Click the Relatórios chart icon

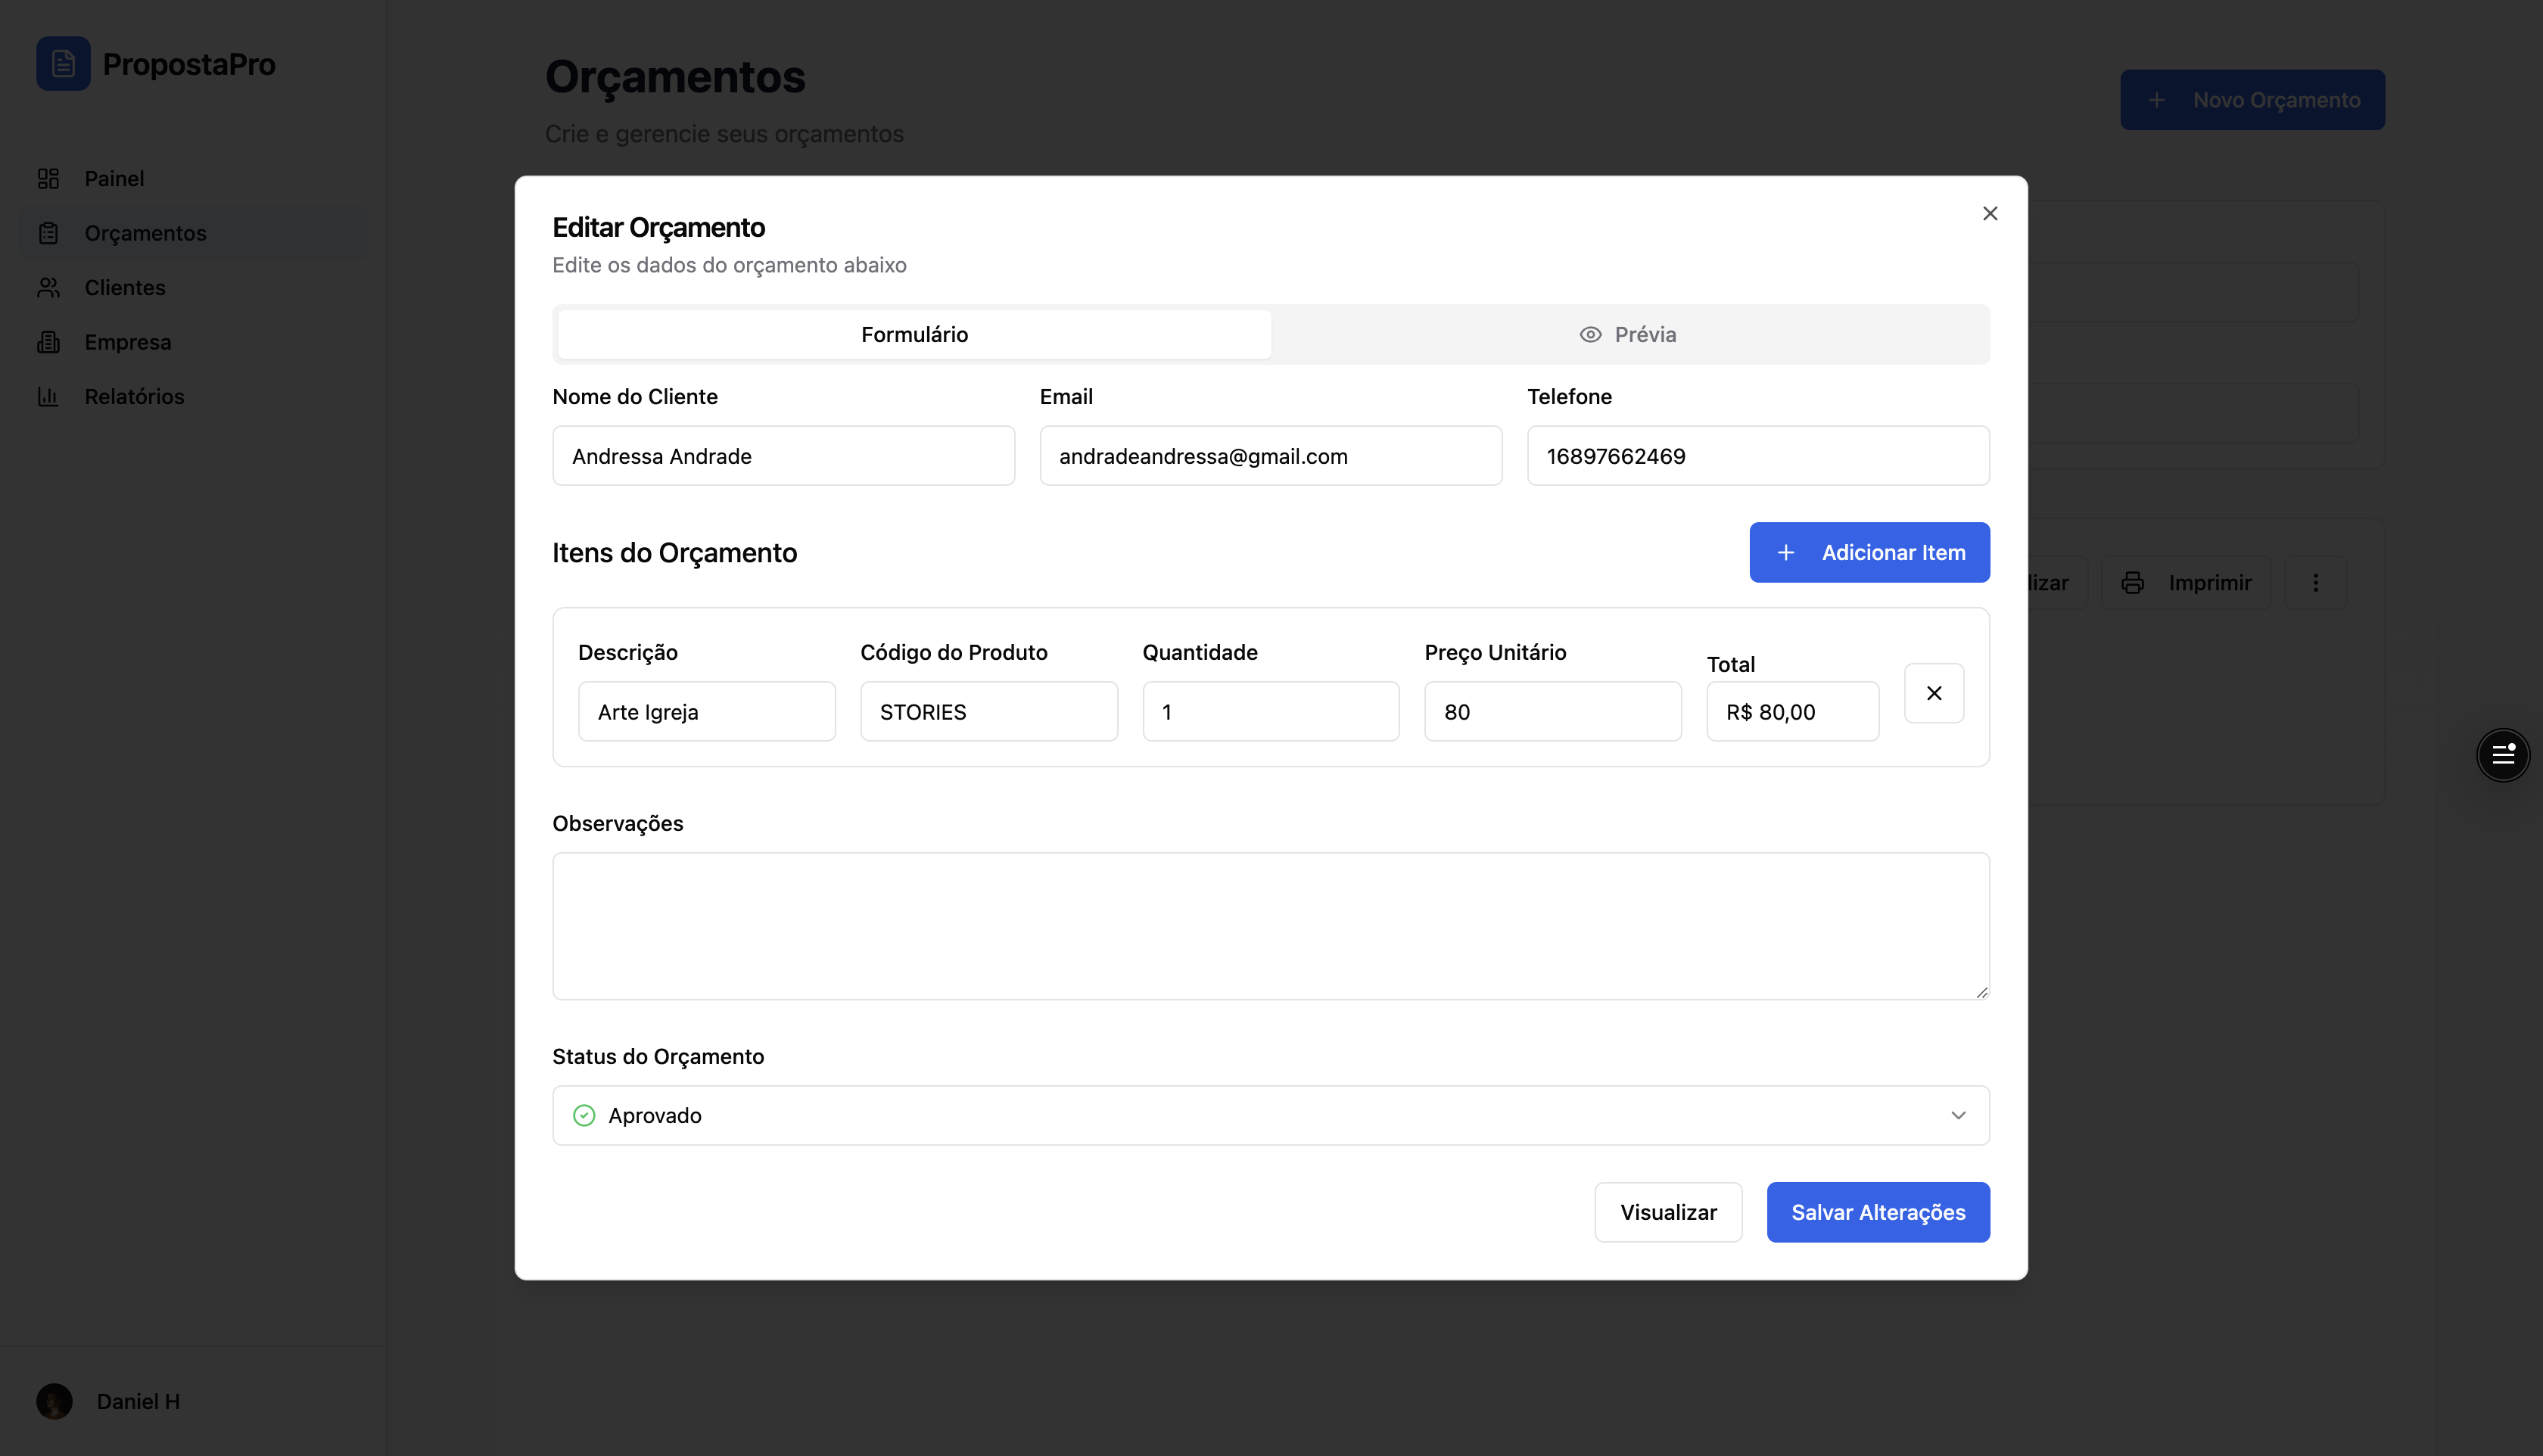48,396
